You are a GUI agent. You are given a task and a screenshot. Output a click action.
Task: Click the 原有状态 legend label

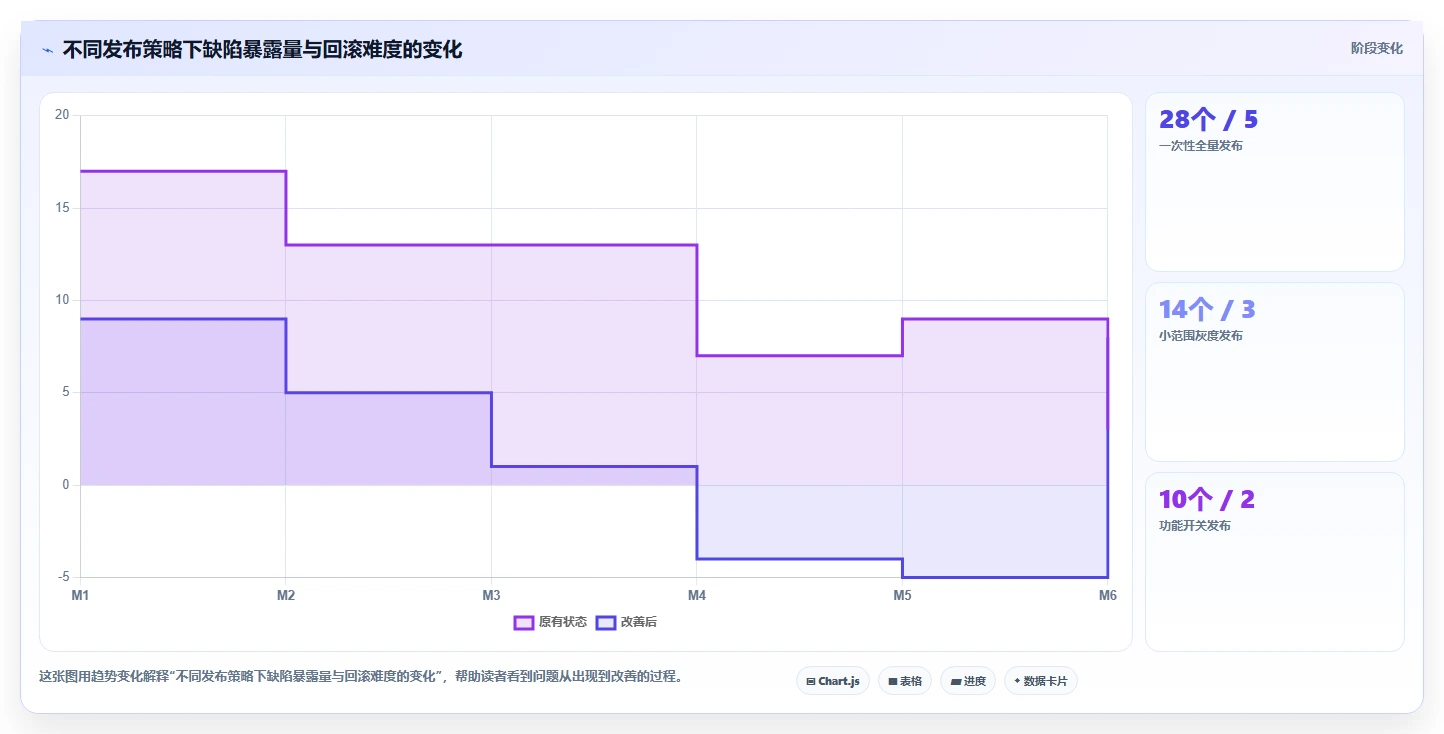tap(563, 622)
